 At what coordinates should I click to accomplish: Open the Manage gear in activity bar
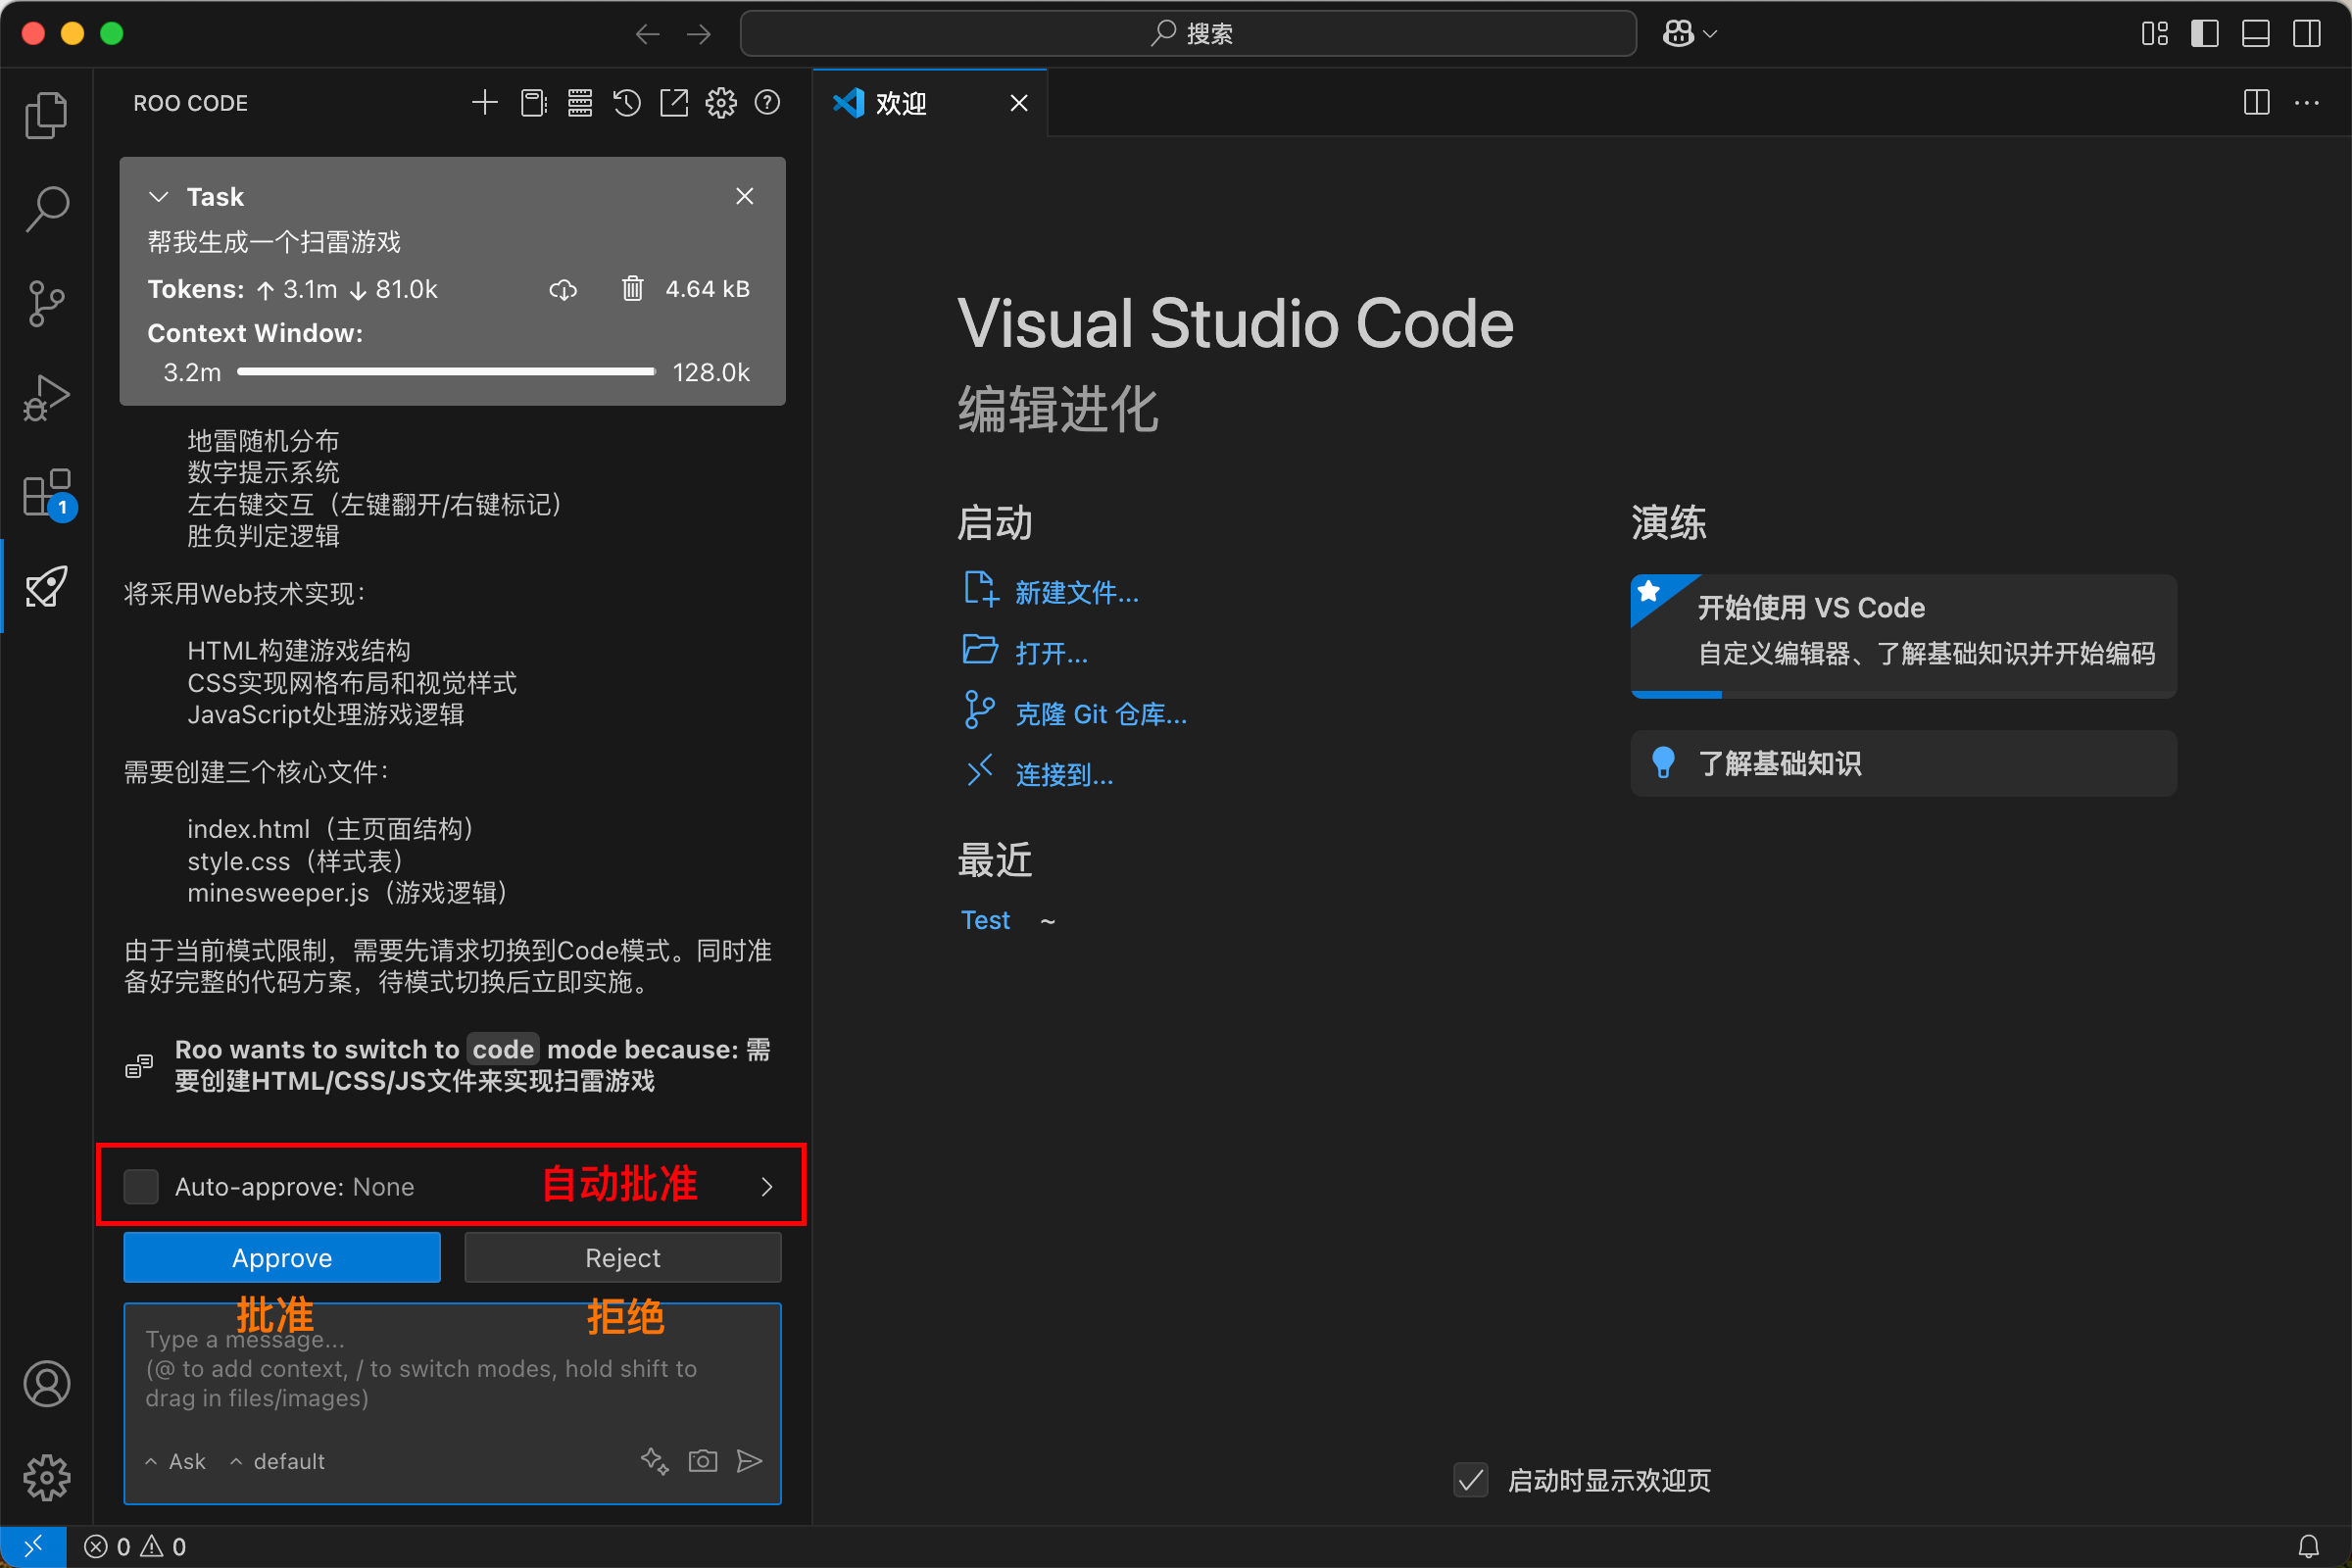pos(46,1477)
